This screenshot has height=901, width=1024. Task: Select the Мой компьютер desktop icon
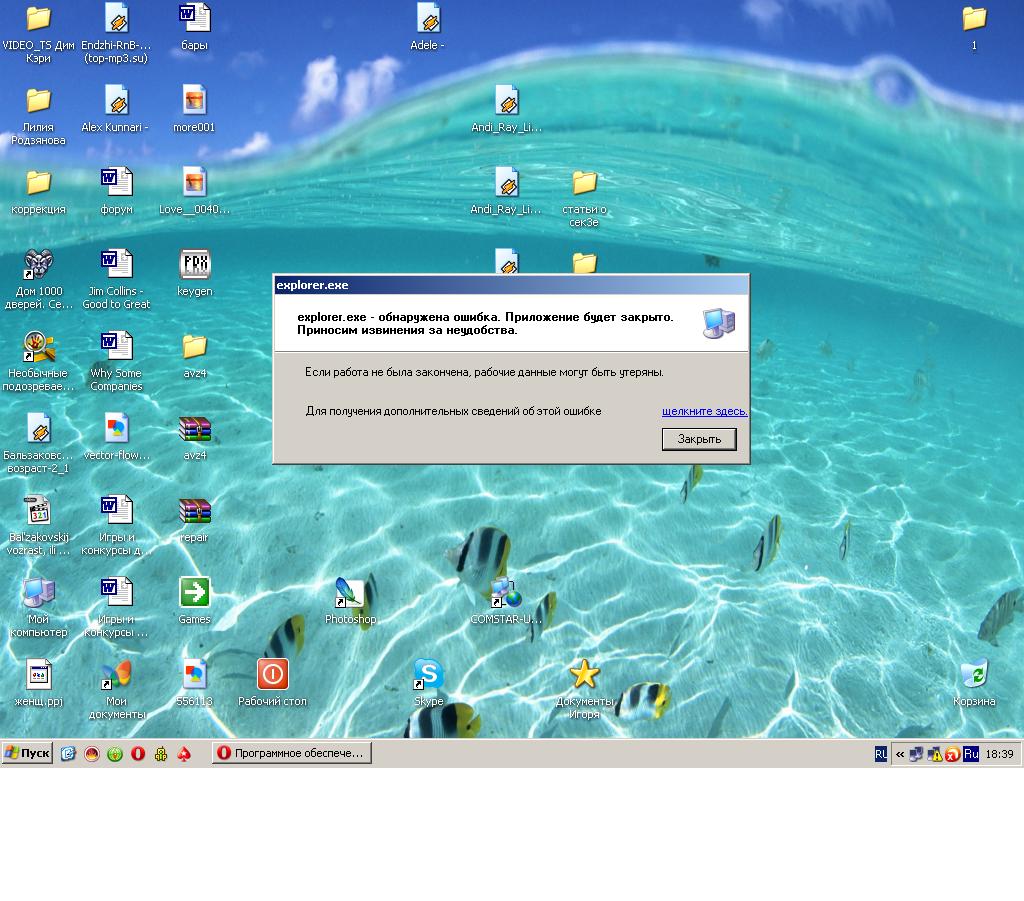coord(38,593)
